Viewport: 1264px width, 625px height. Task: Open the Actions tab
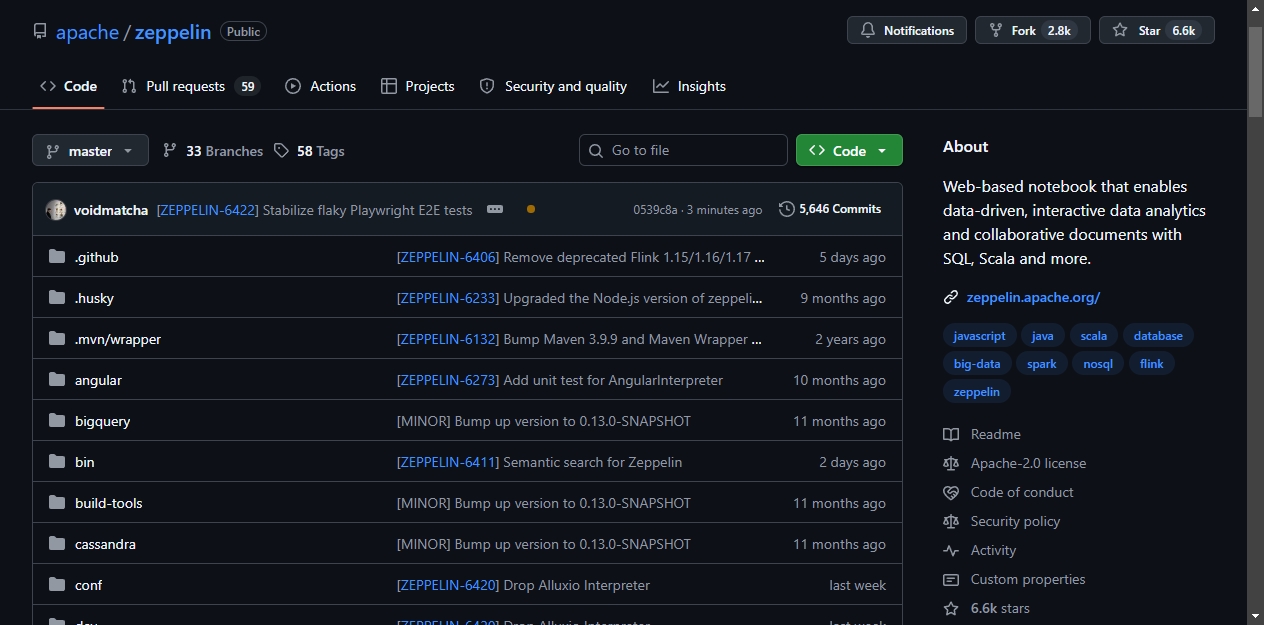pyautogui.click(x=320, y=86)
